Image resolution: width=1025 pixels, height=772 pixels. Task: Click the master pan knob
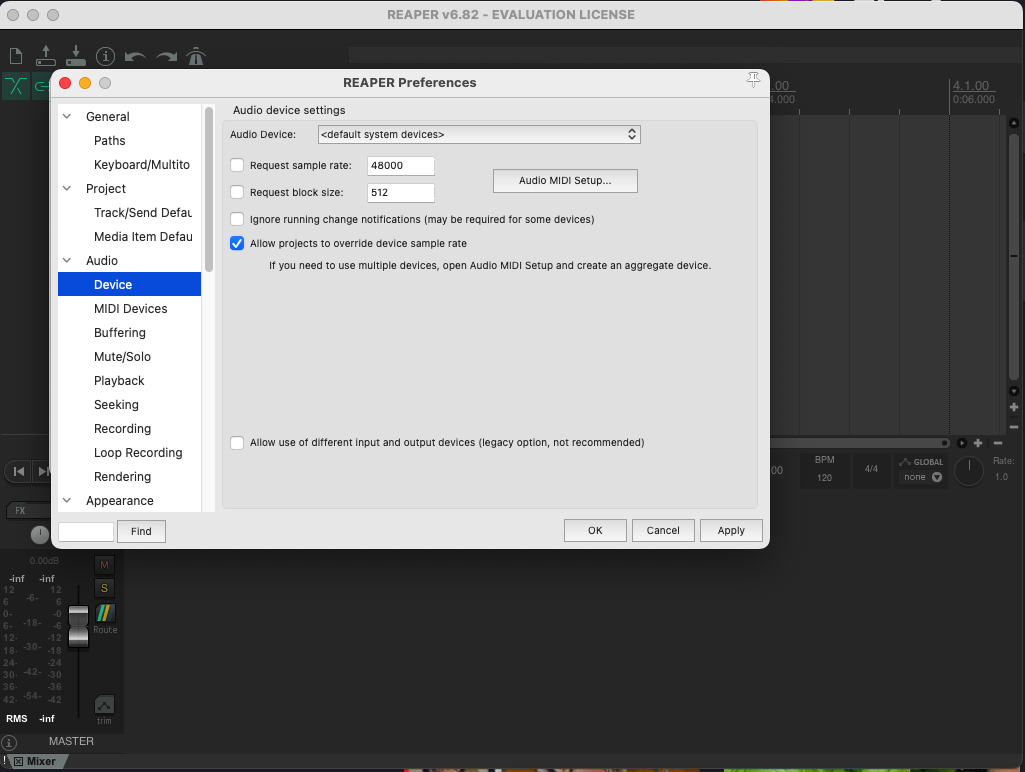(40, 534)
